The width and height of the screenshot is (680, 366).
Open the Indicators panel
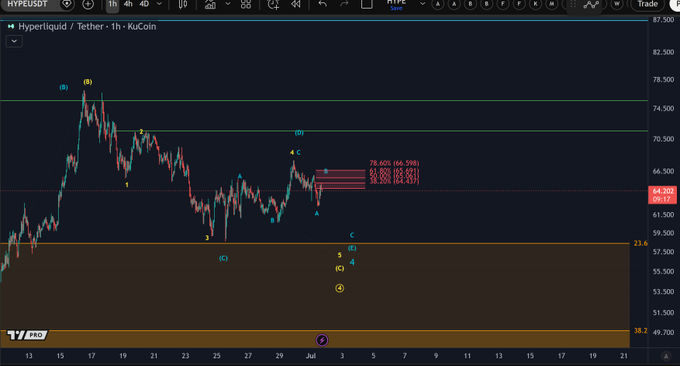pos(210,4)
